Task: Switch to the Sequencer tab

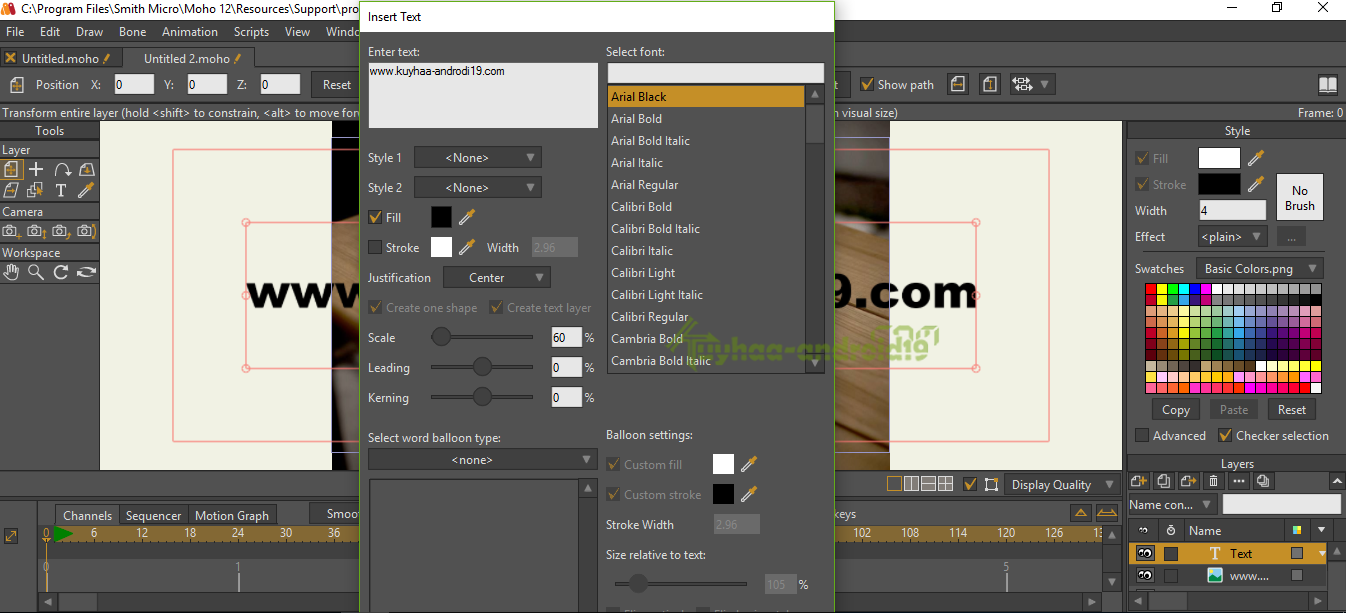Action: click(x=153, y=515)
